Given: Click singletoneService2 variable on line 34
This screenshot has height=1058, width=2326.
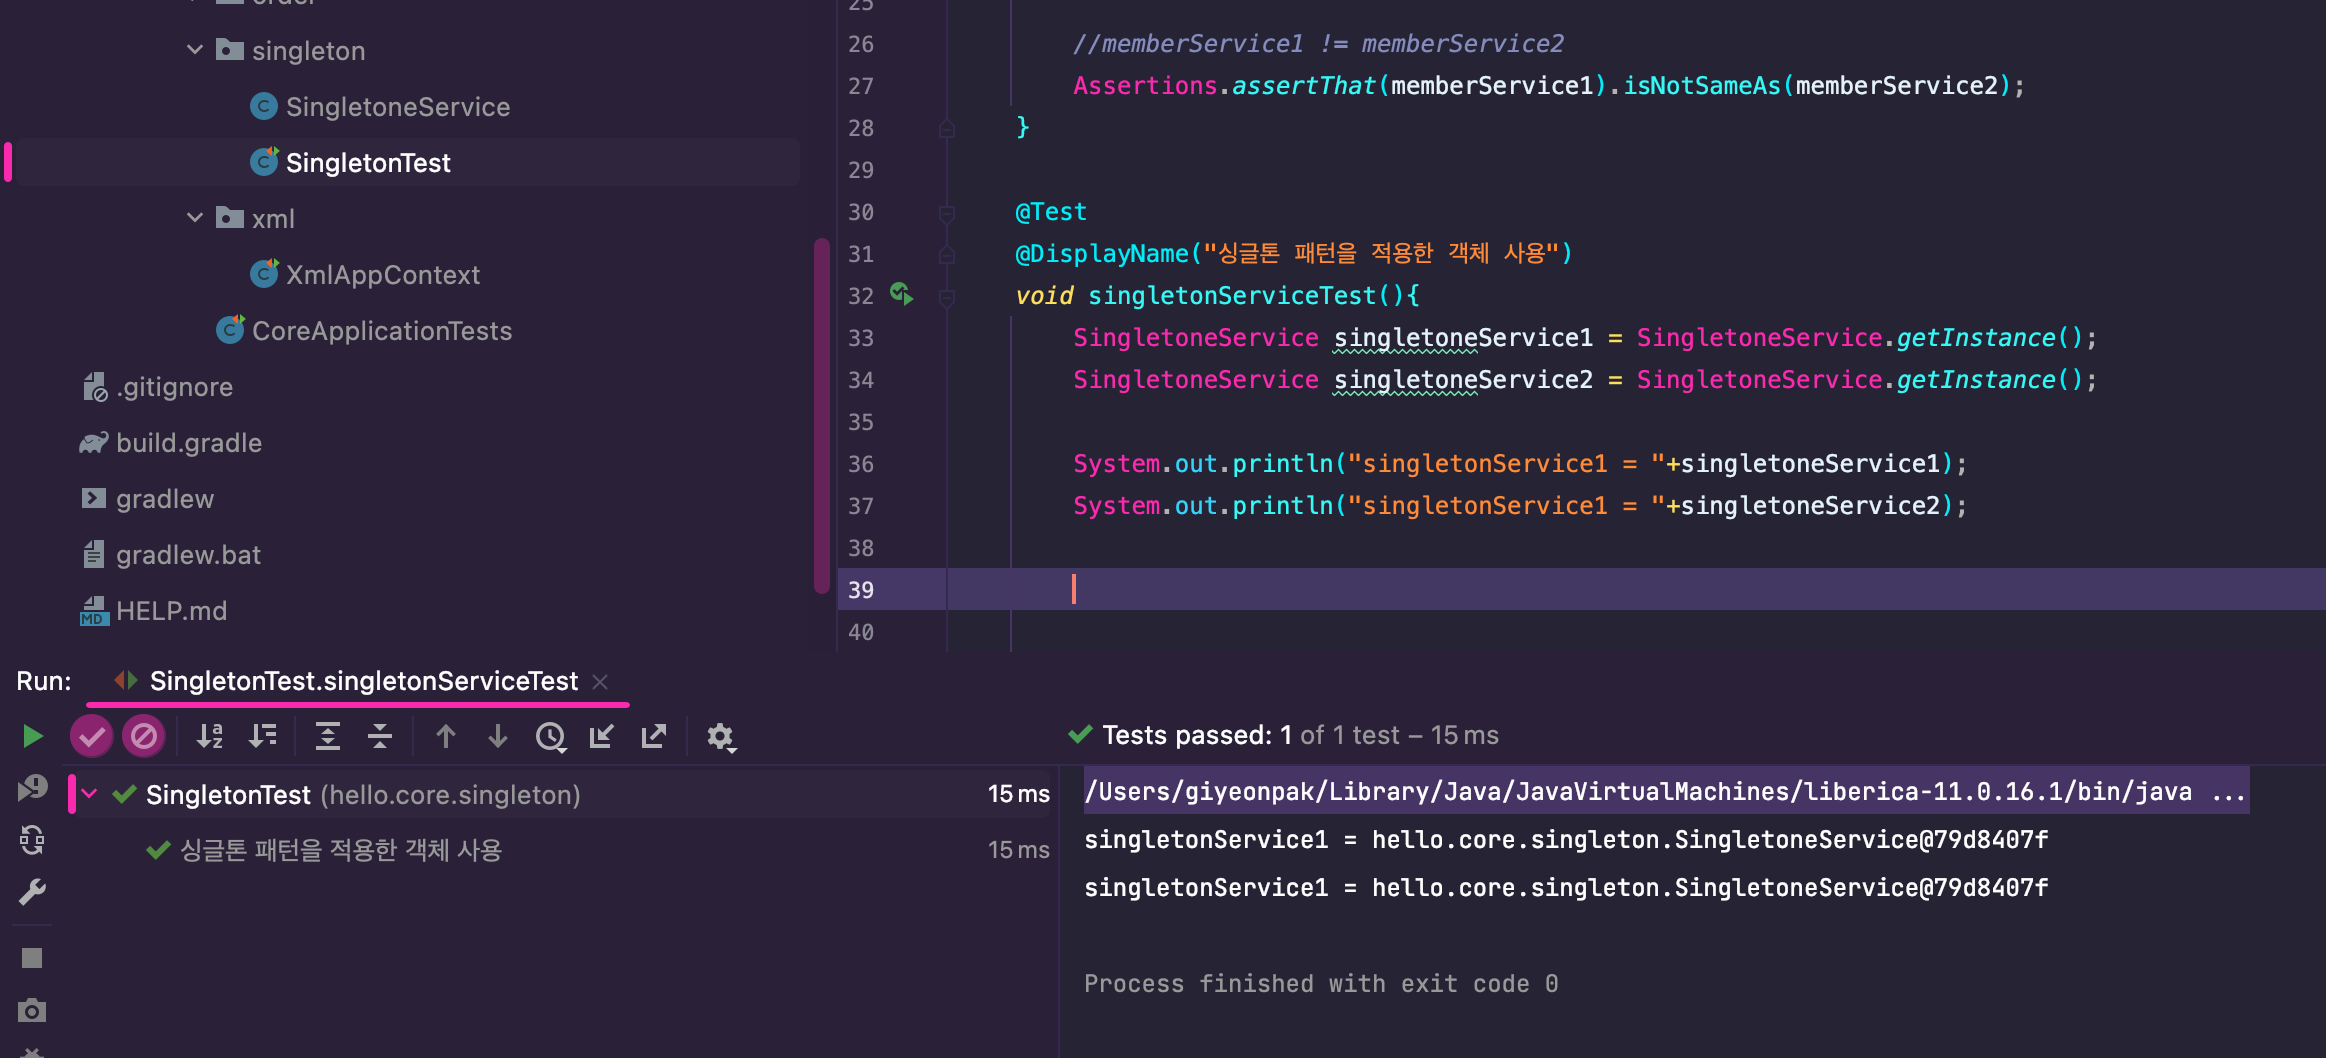Looking at the screenshot, I should coord(1463,380).
